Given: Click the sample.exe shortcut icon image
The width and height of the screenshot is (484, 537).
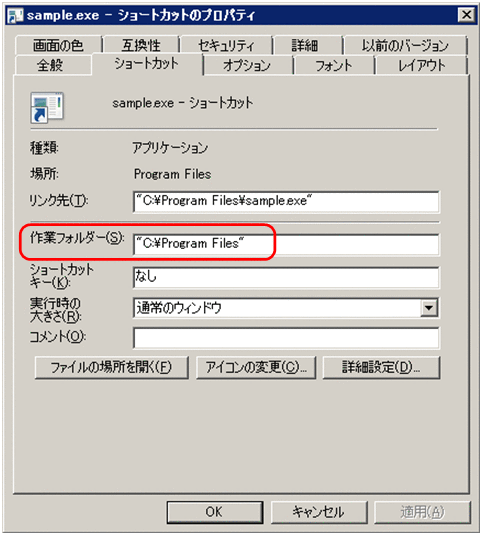Looking at the screenshot, I should [x=47, y=107].
